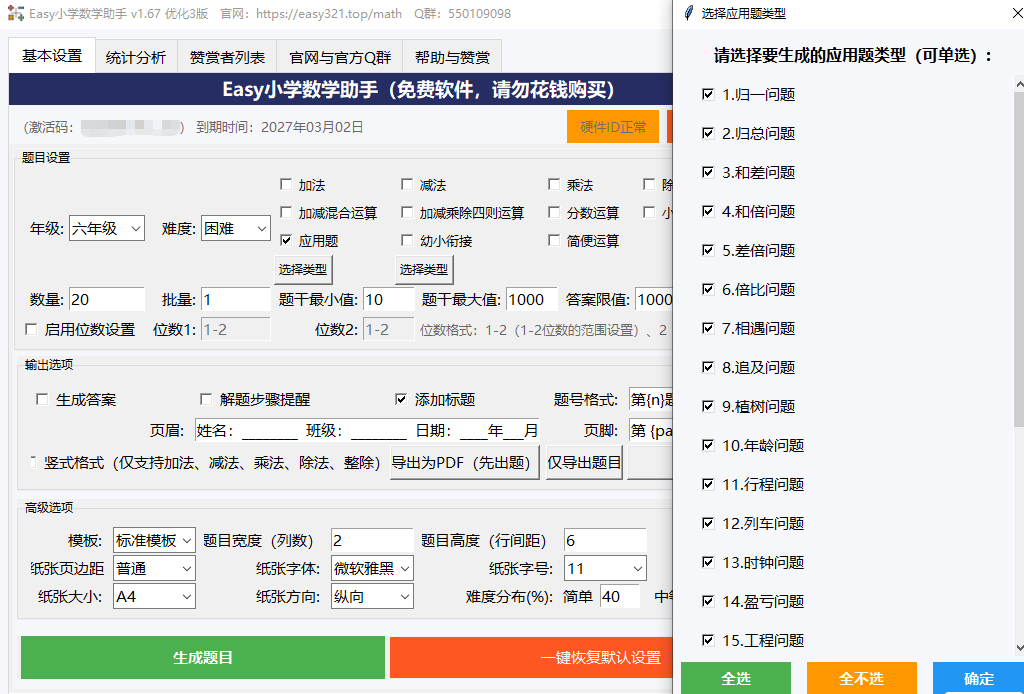Viewport: 1024px width, 694px height.
Task: Click scrollbar down arrow in type list
Action: coord(1019,648)
